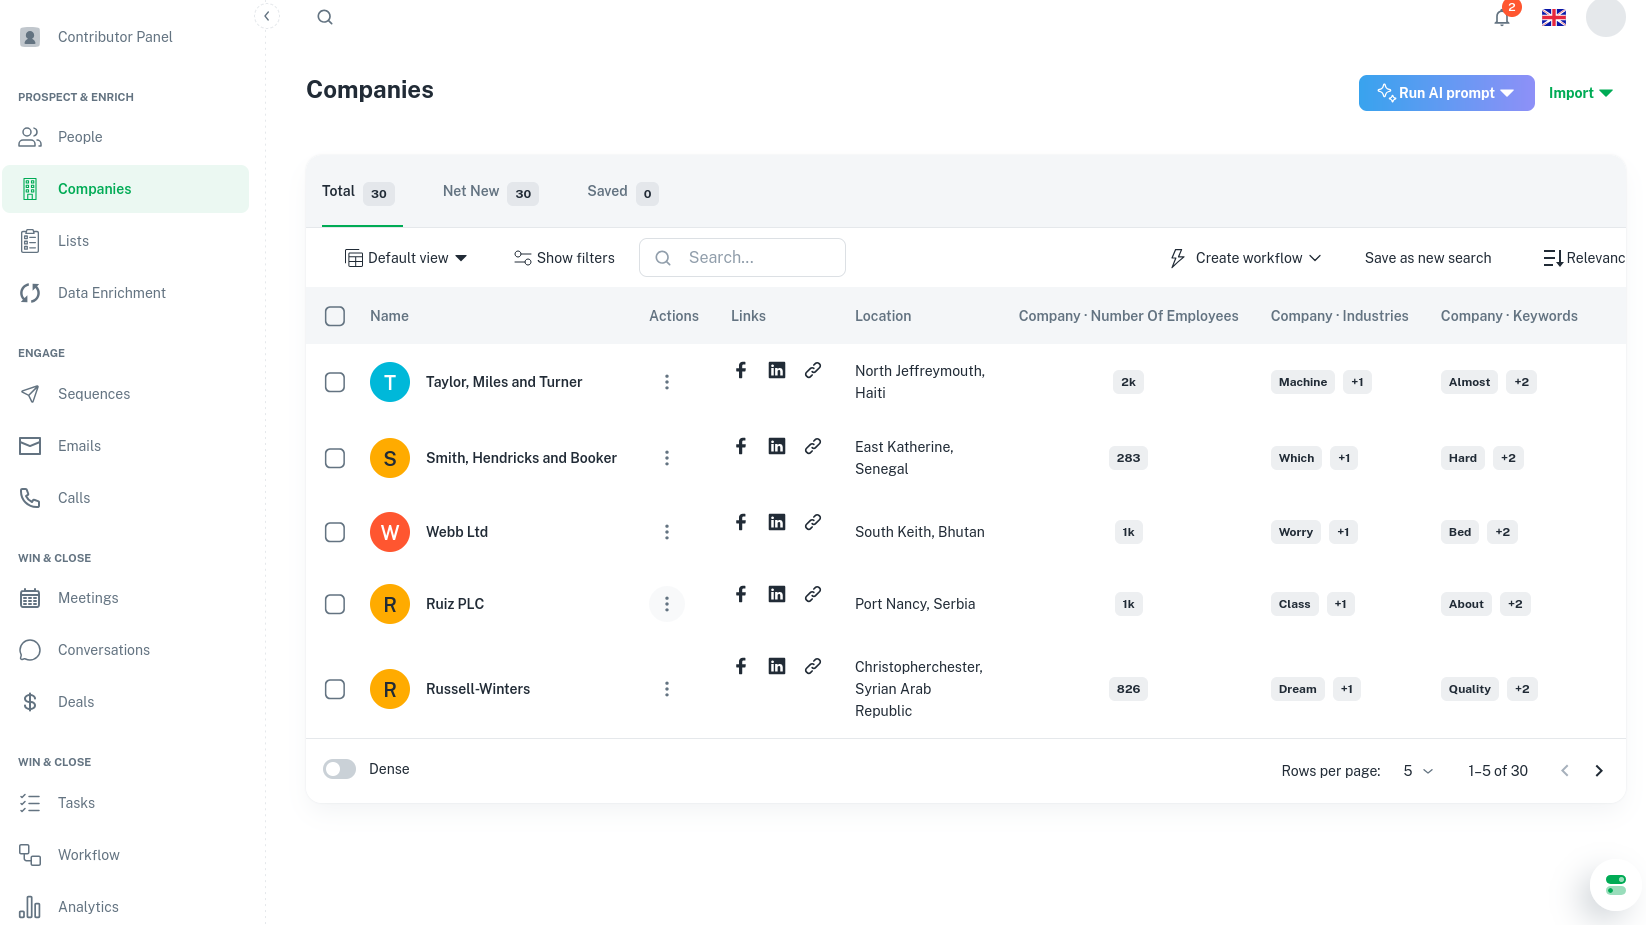
Task: Click the Russell-Winters avatar
Action: pos(390,689)
